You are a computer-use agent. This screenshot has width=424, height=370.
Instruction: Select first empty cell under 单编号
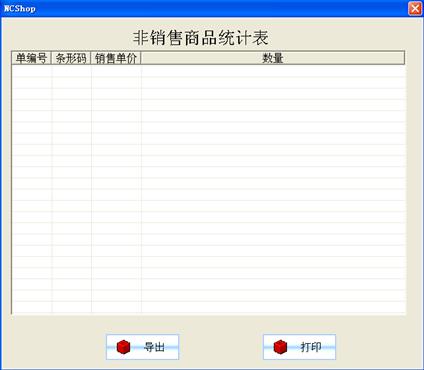pyautogui.click(x=32, y=71)
